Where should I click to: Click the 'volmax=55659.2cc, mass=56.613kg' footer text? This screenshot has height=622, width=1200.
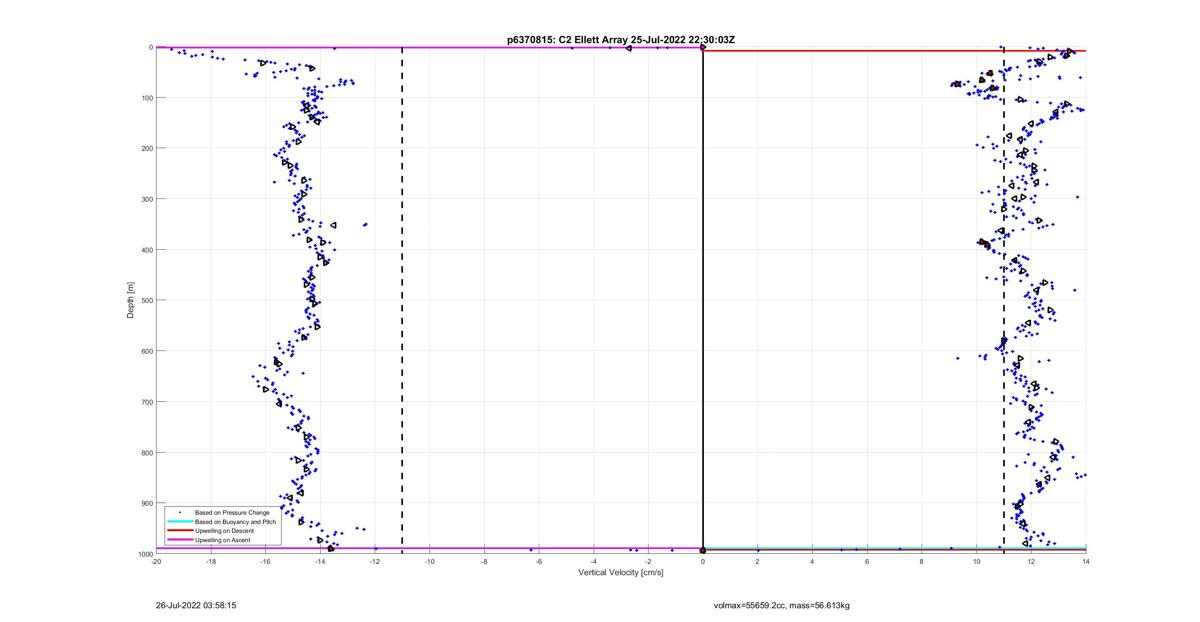[781, 605]
